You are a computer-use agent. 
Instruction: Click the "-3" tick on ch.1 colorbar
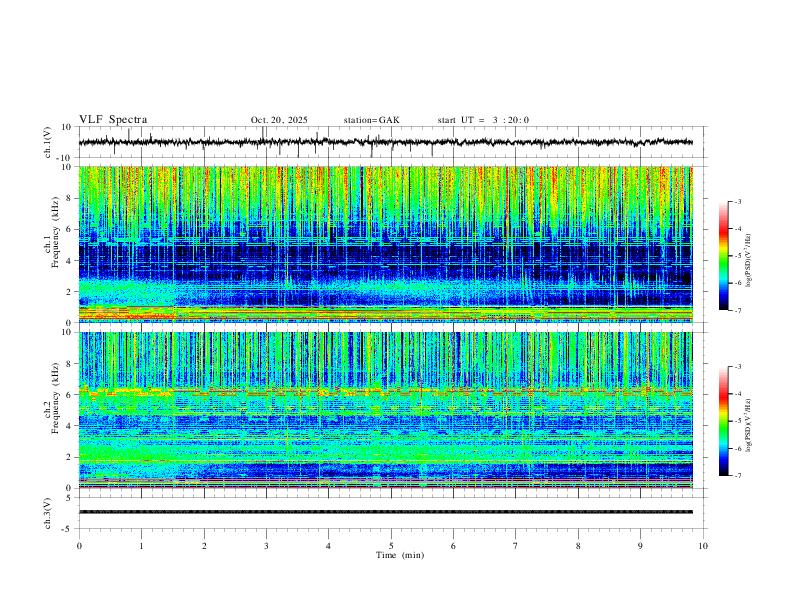pyautogui.click(x=738, y=201)
